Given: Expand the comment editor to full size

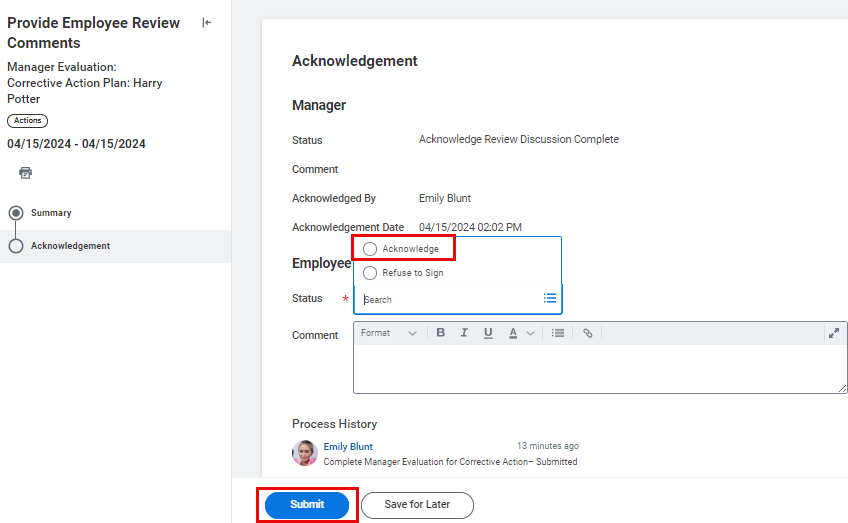Looking at the screenshot, I should pos(834,333).
